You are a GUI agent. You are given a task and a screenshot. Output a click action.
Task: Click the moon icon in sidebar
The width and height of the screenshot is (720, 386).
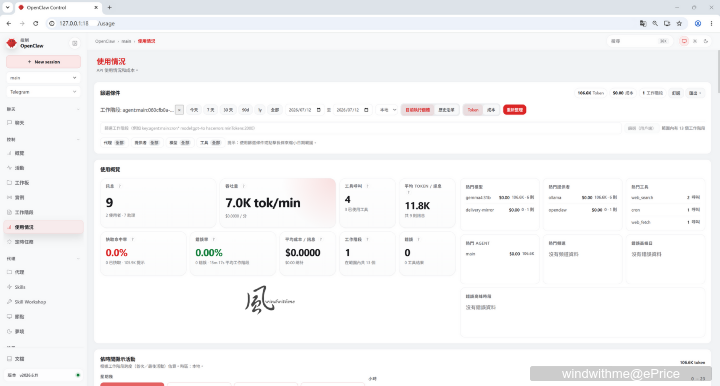[x=9, y=331]
